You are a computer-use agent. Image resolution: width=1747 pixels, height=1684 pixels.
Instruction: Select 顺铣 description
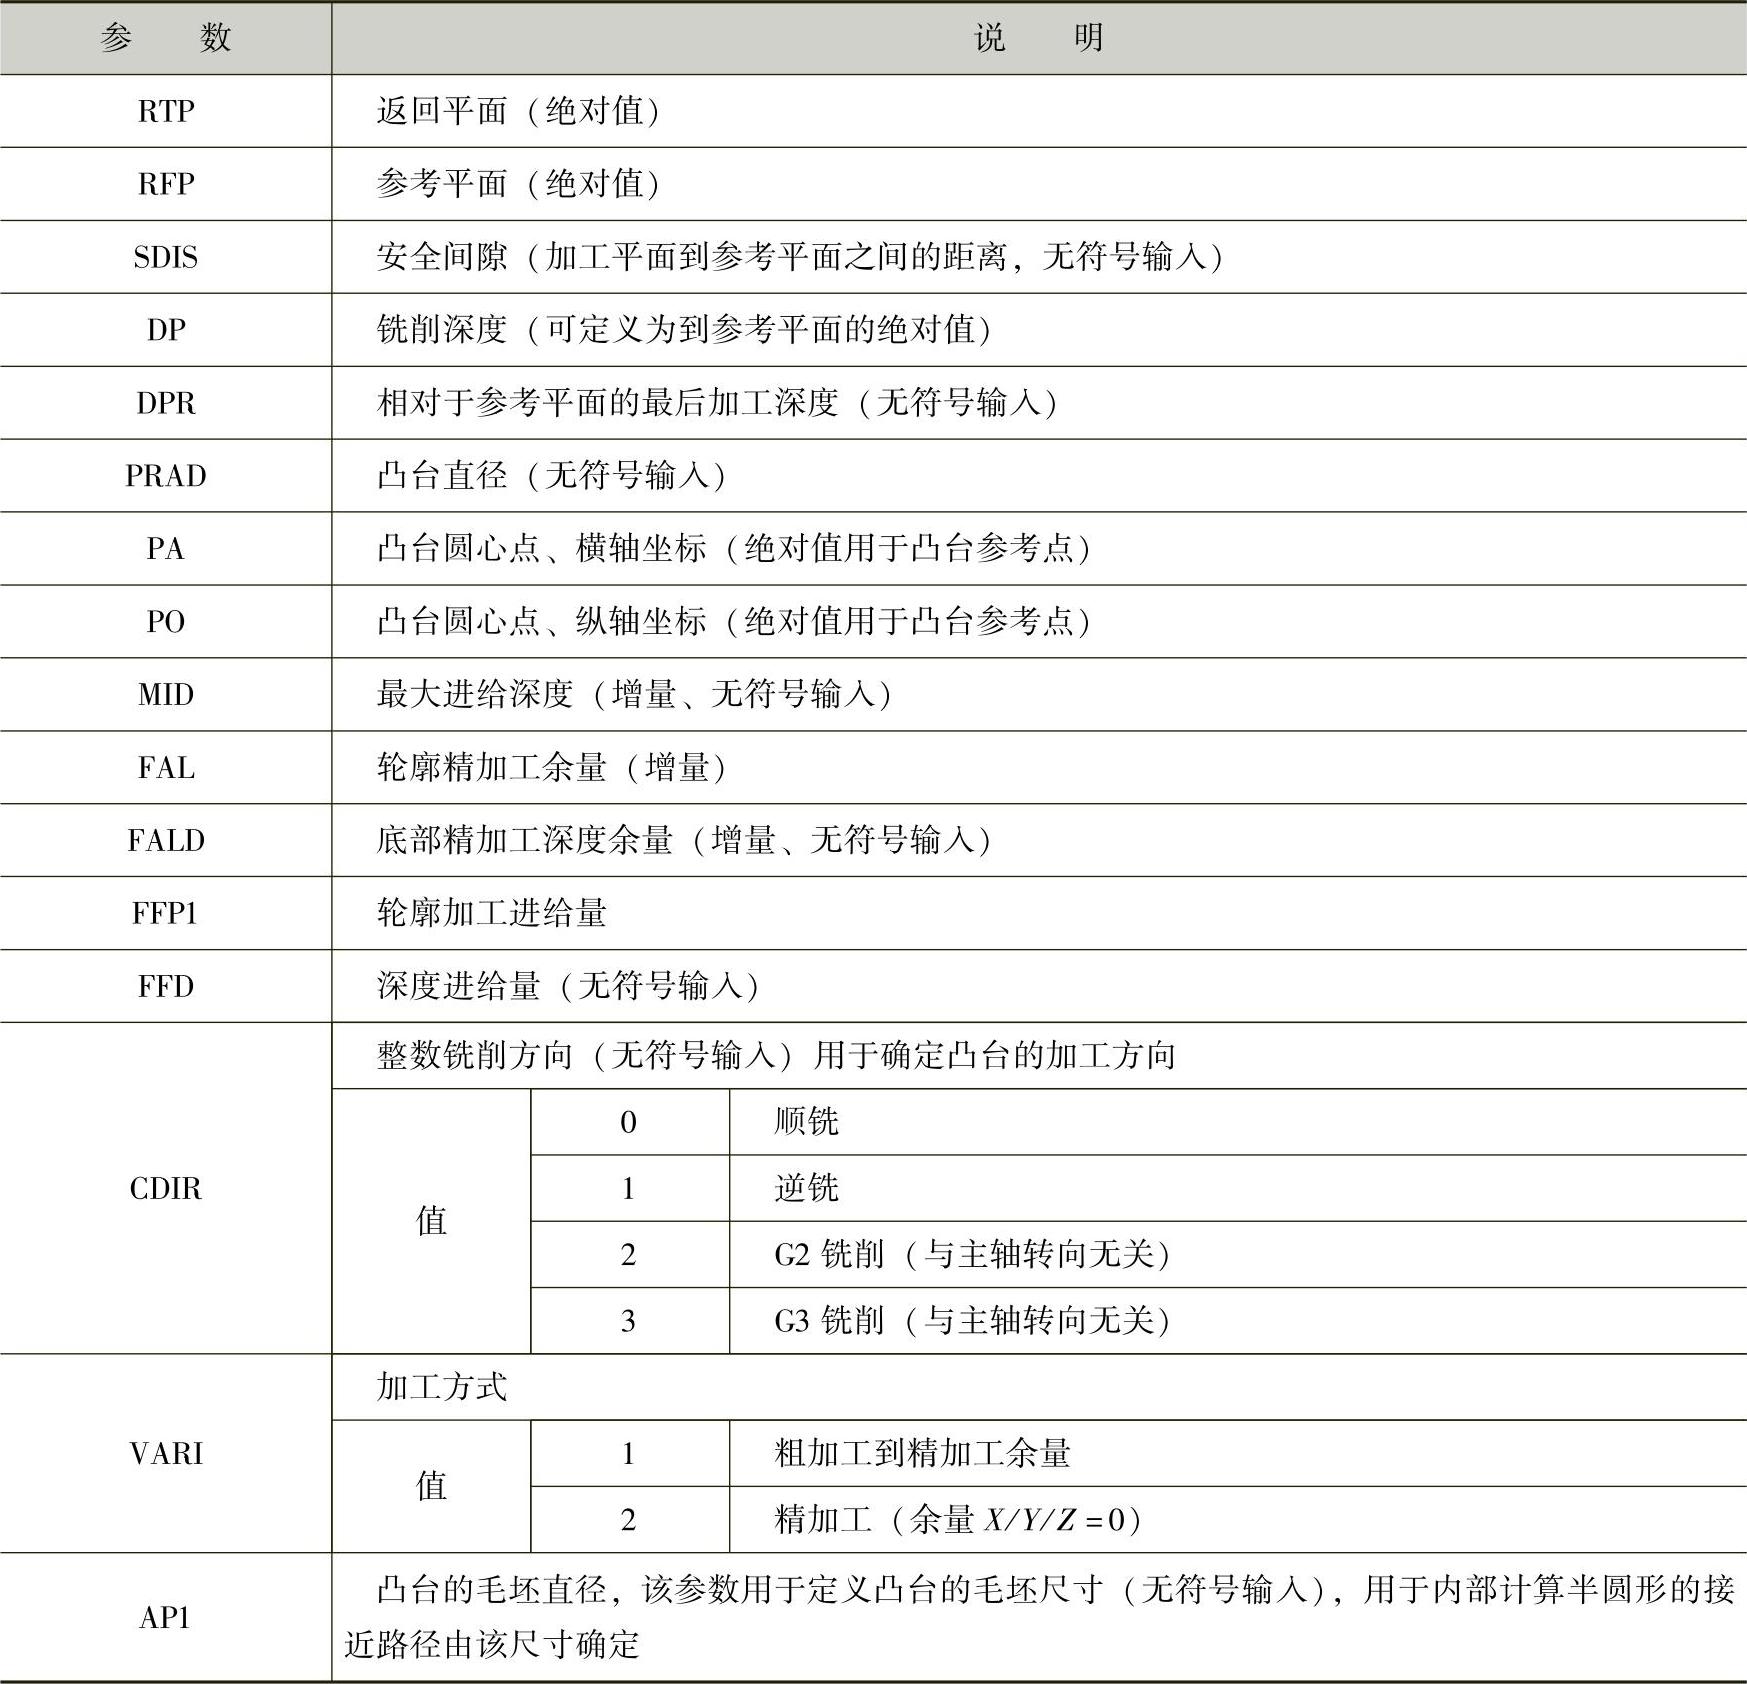807,1122
